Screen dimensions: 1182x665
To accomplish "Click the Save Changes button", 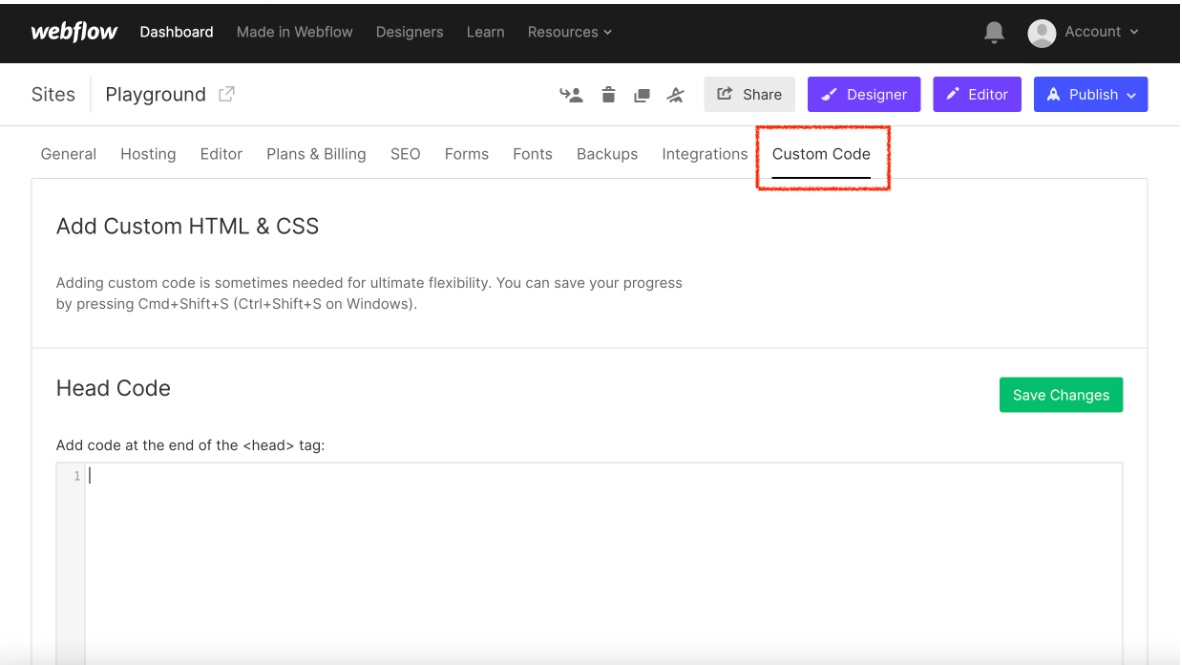I will pyautogui.click(x=1061, y=395).
